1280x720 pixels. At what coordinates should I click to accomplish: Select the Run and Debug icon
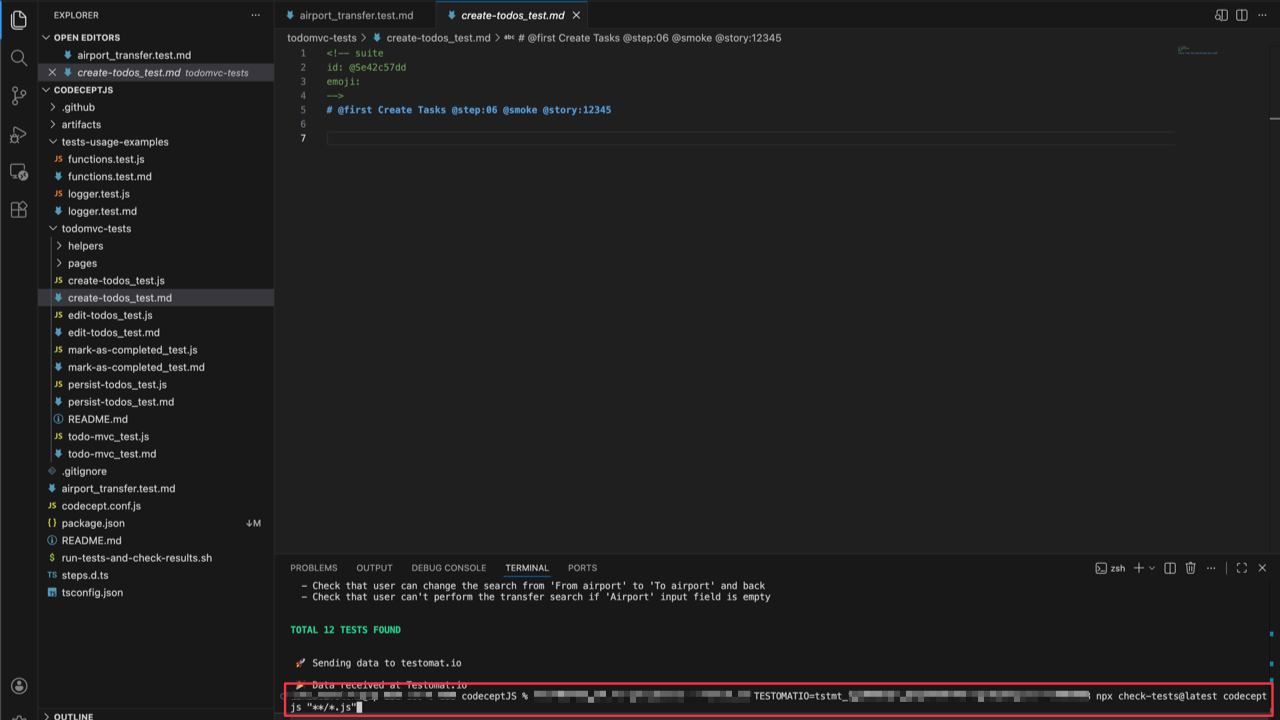(x=18, y=133)
